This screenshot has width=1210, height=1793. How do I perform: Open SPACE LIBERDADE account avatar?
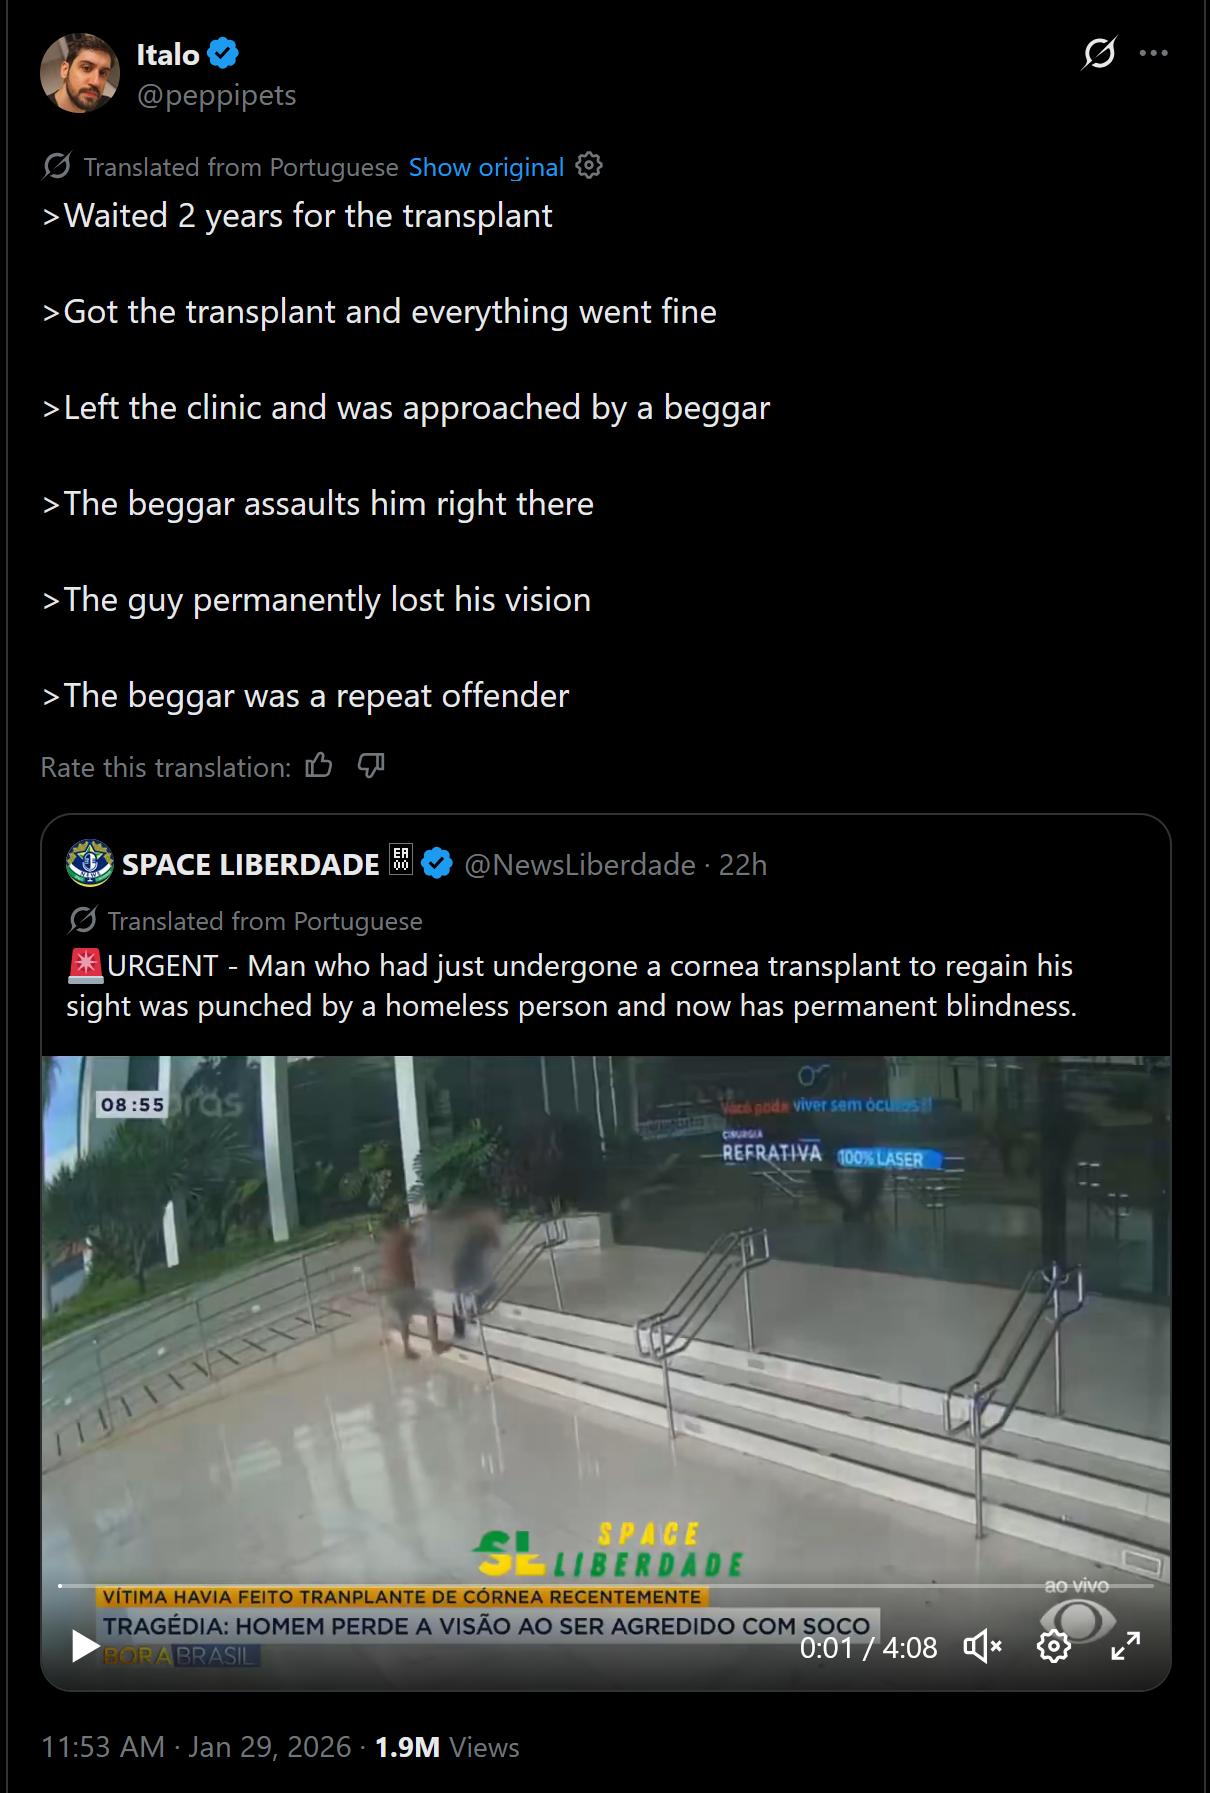[89, 863]
